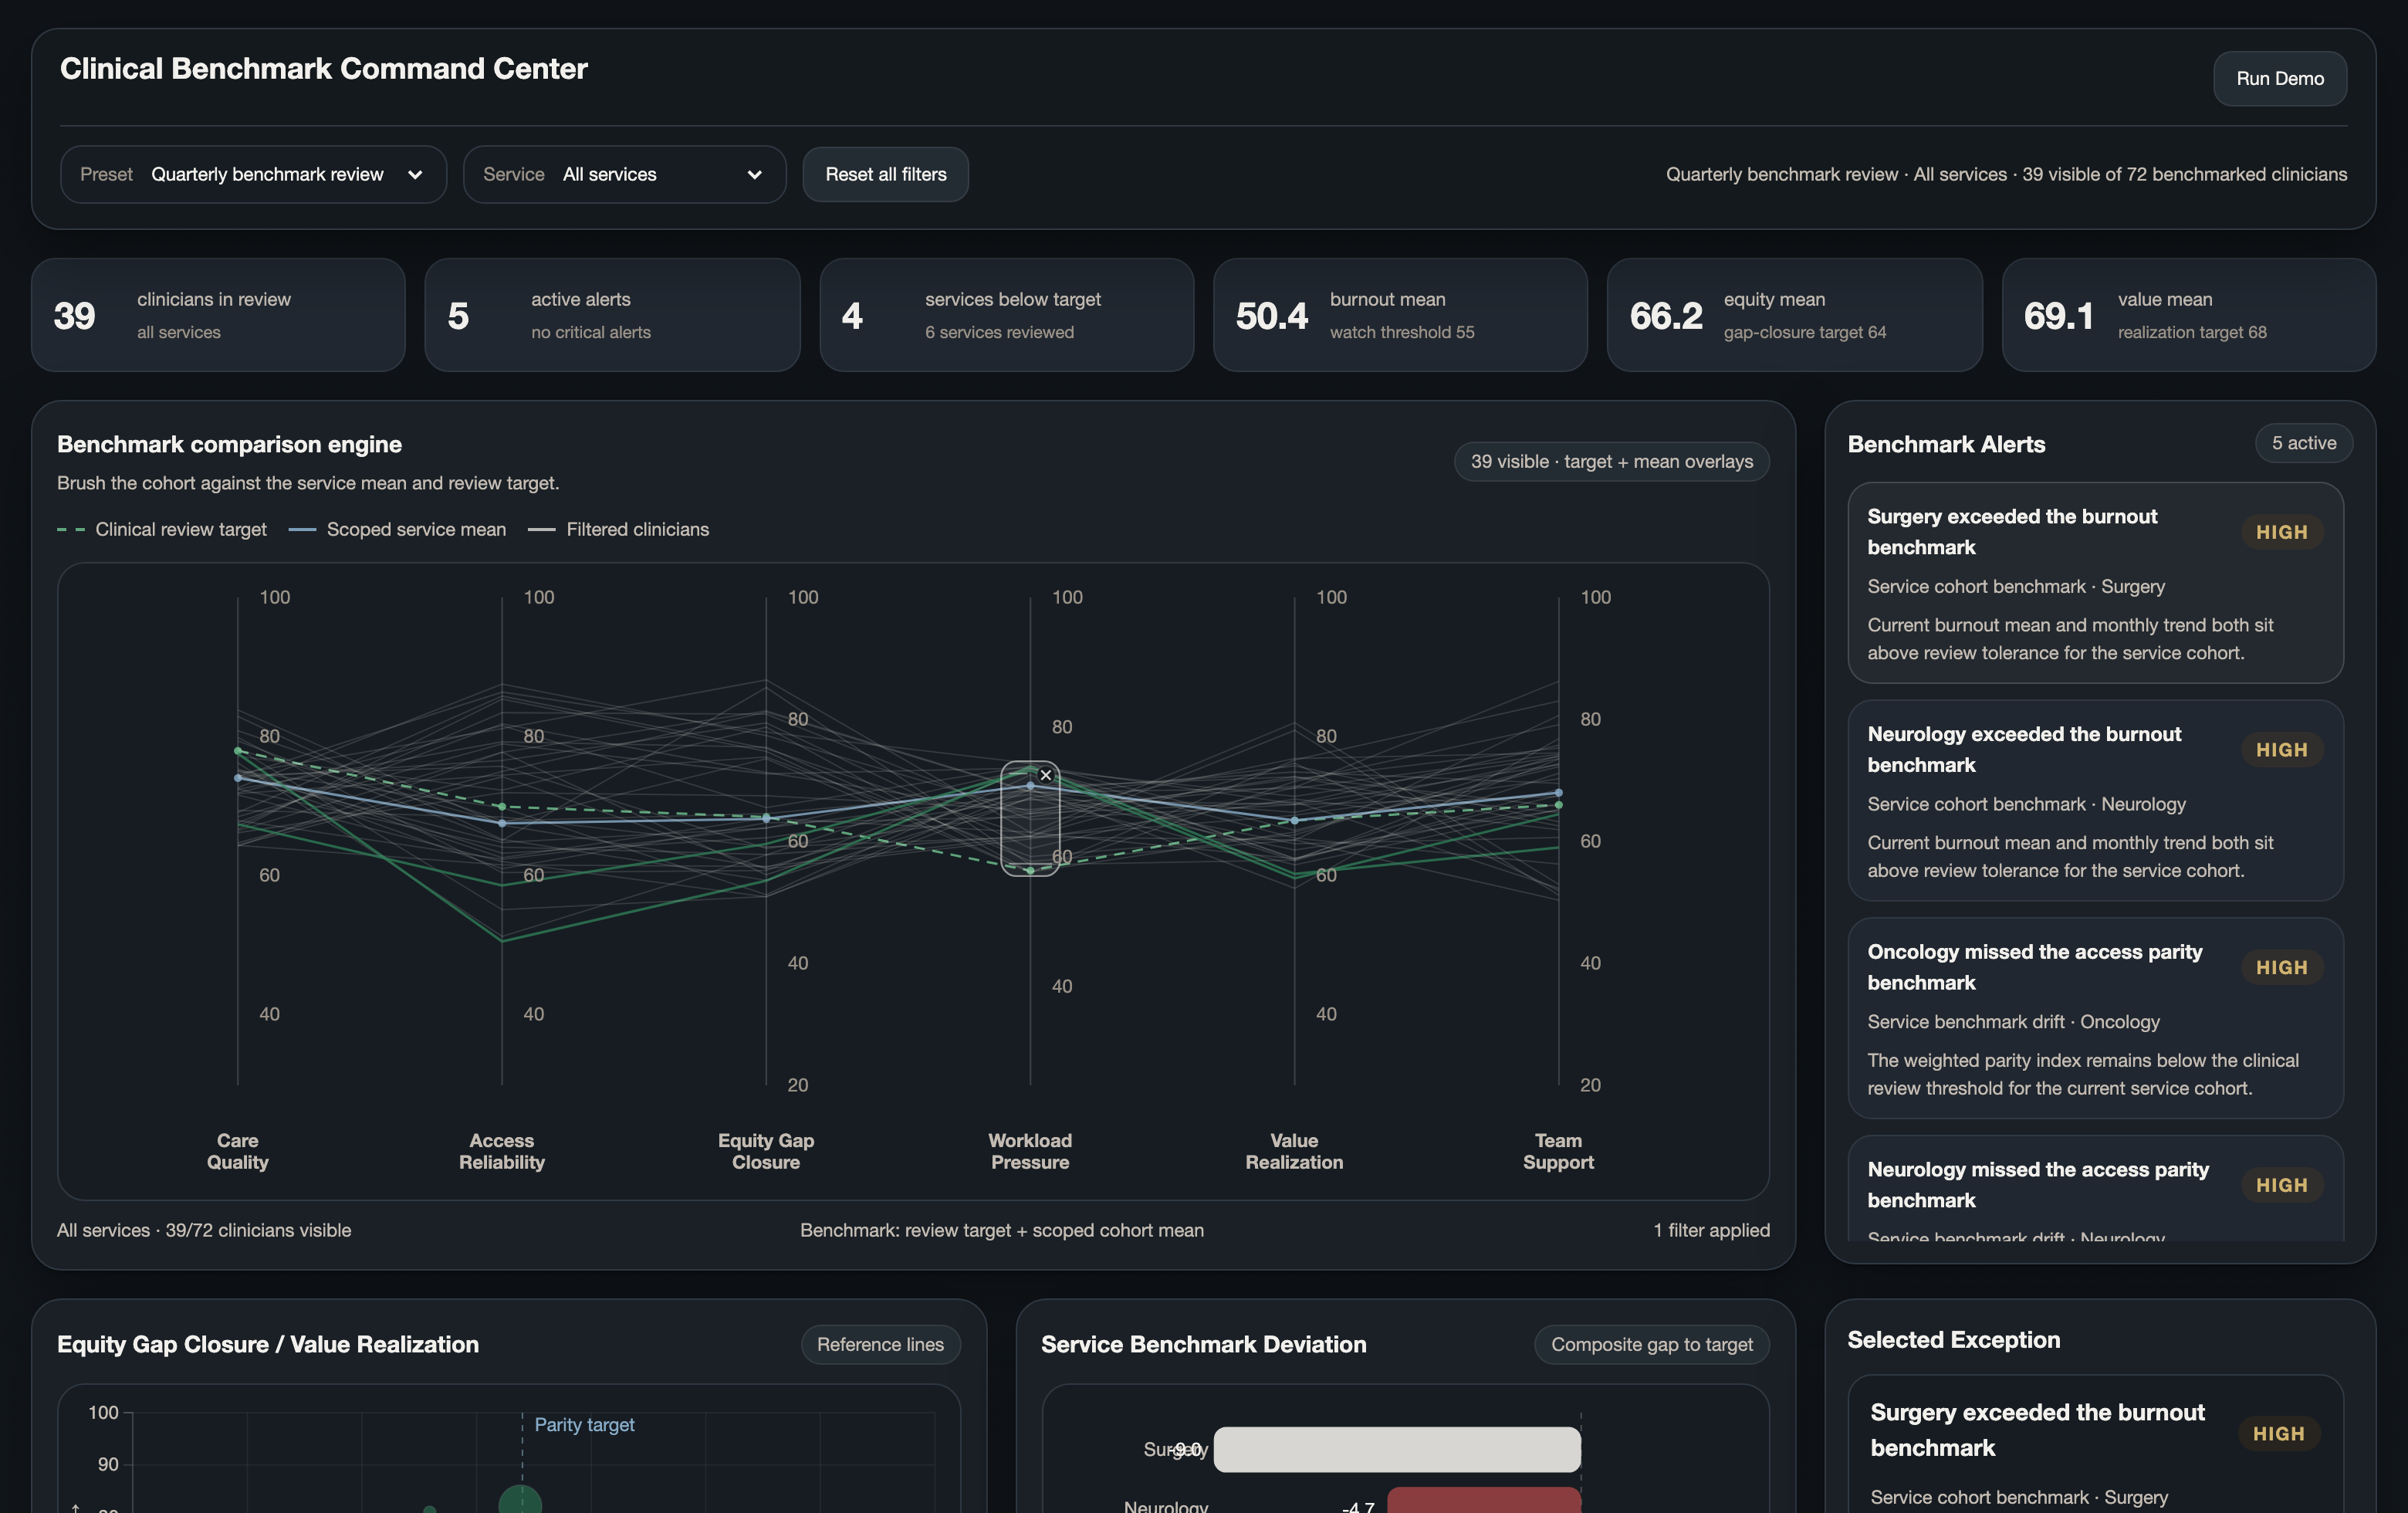
Task: Open Neurology exceeded the burnout benchmark alert
Action: [x=2095, y=800]
